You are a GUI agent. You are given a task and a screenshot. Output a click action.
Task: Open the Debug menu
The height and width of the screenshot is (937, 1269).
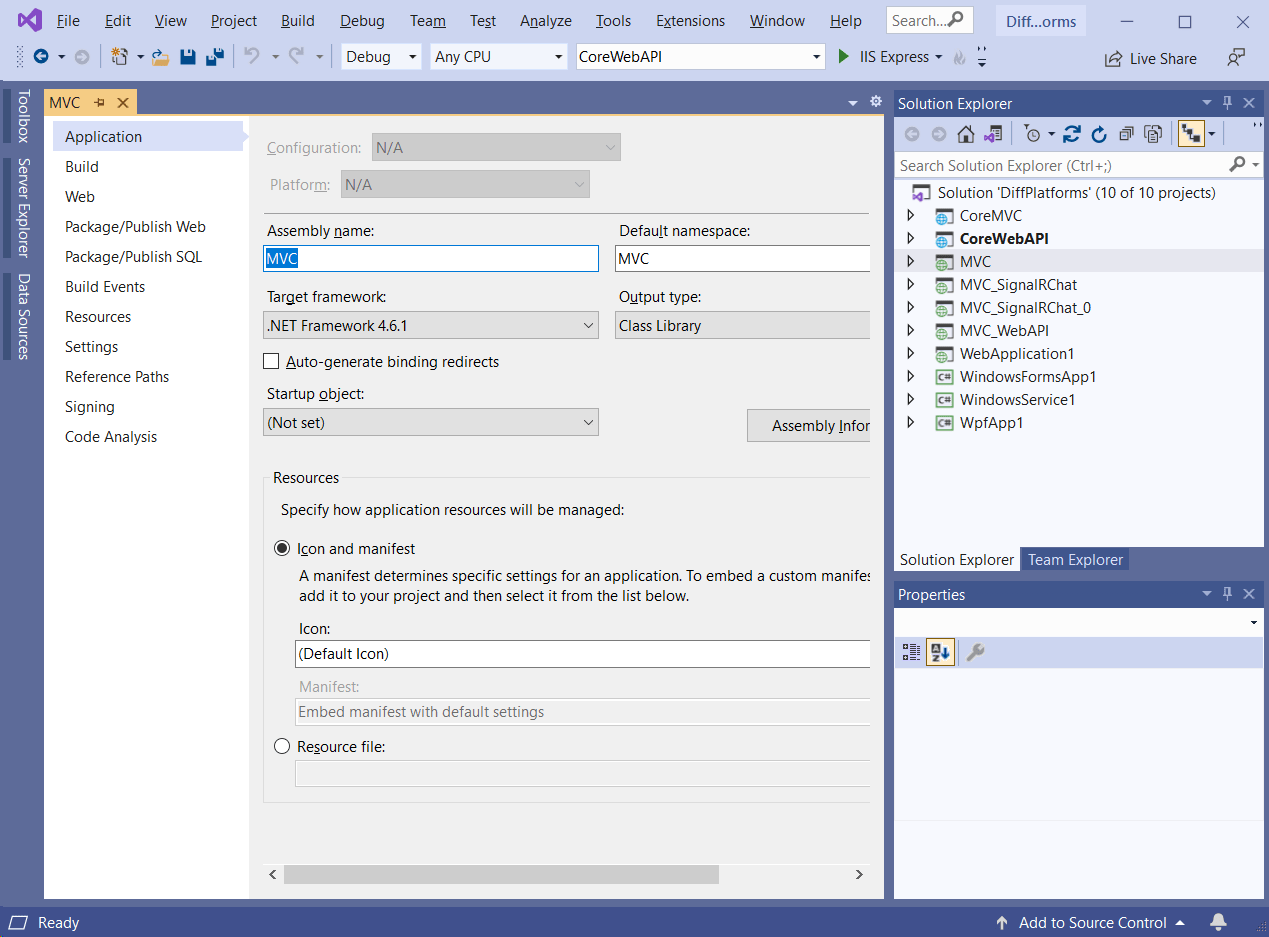point(362,20)
